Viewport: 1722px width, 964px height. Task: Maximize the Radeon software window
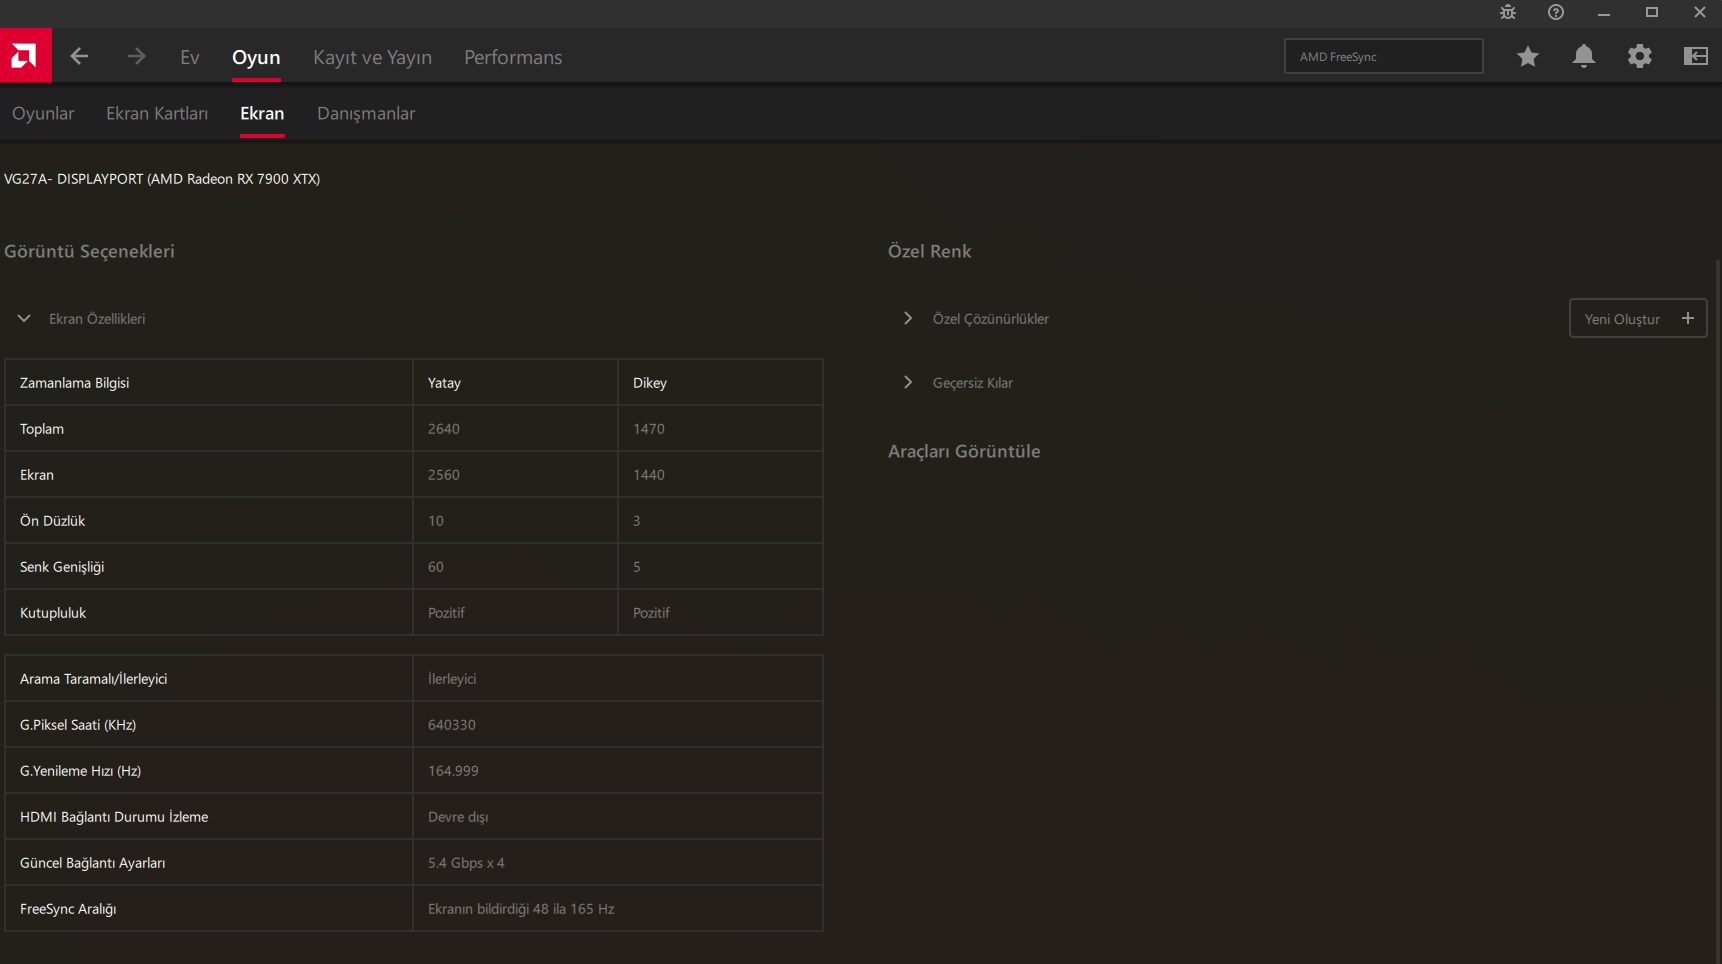[x=1652, y=12]
